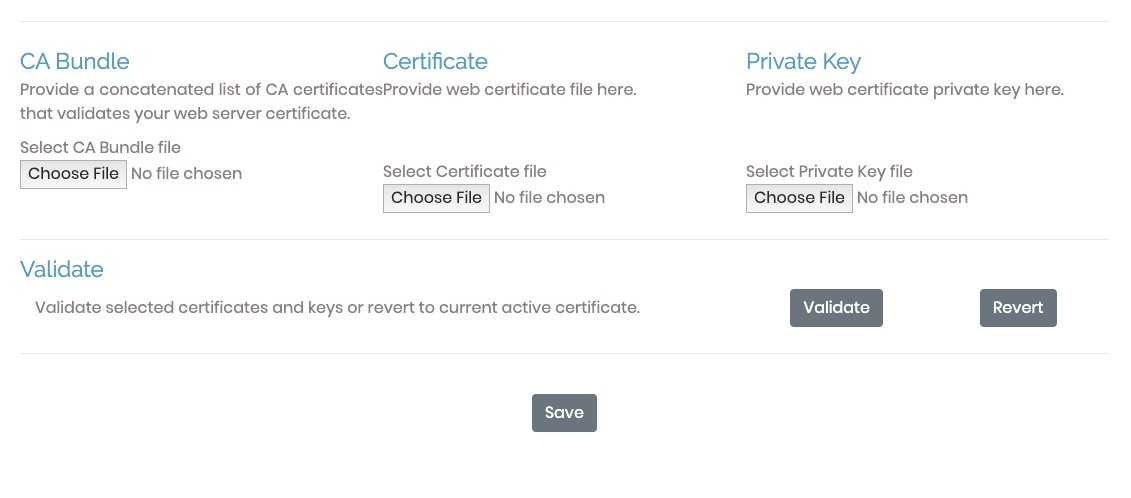Click Choose File under Select CA Bundle file
The image size is (1131, 498).
[74, 174]
